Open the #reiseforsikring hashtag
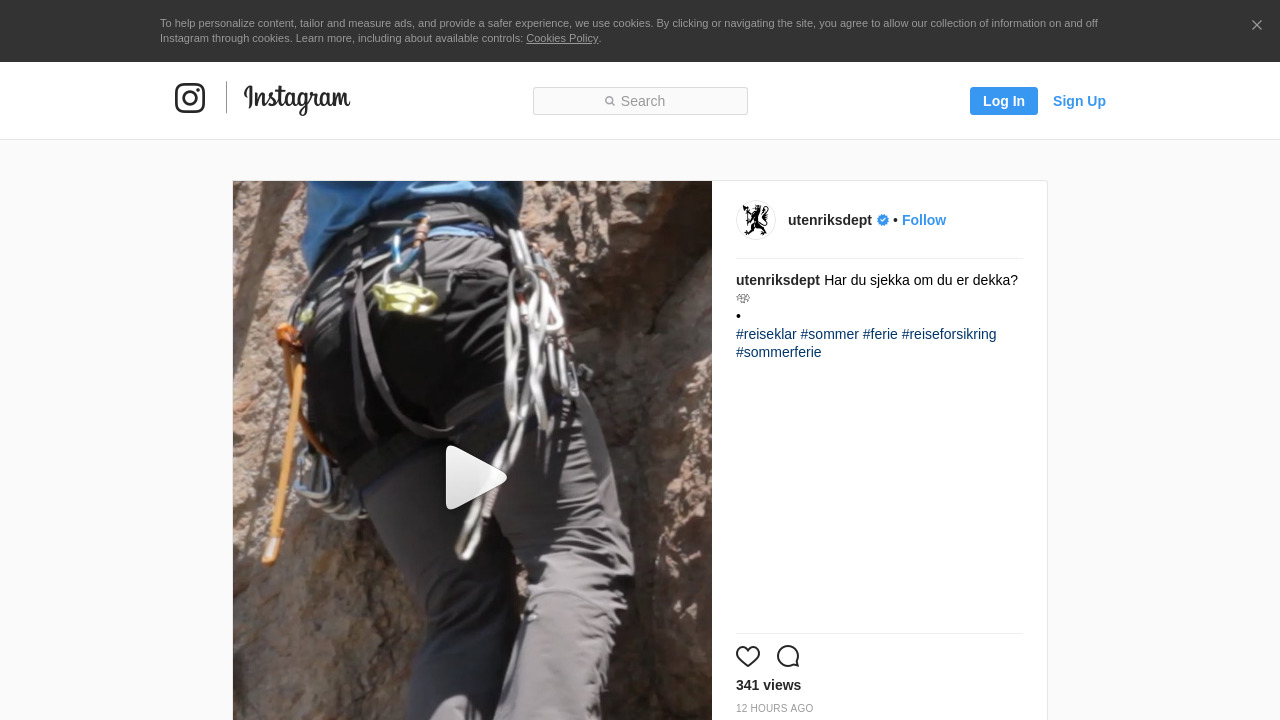This screenshot has height=720, width=1280. (x=948, y=334)
